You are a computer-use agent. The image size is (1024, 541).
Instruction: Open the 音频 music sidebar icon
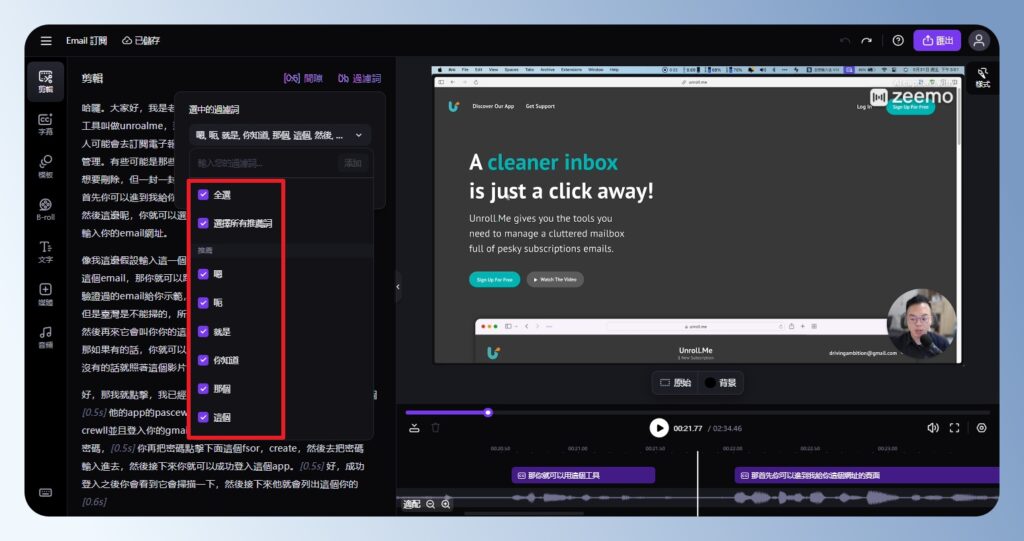(45, 336)
